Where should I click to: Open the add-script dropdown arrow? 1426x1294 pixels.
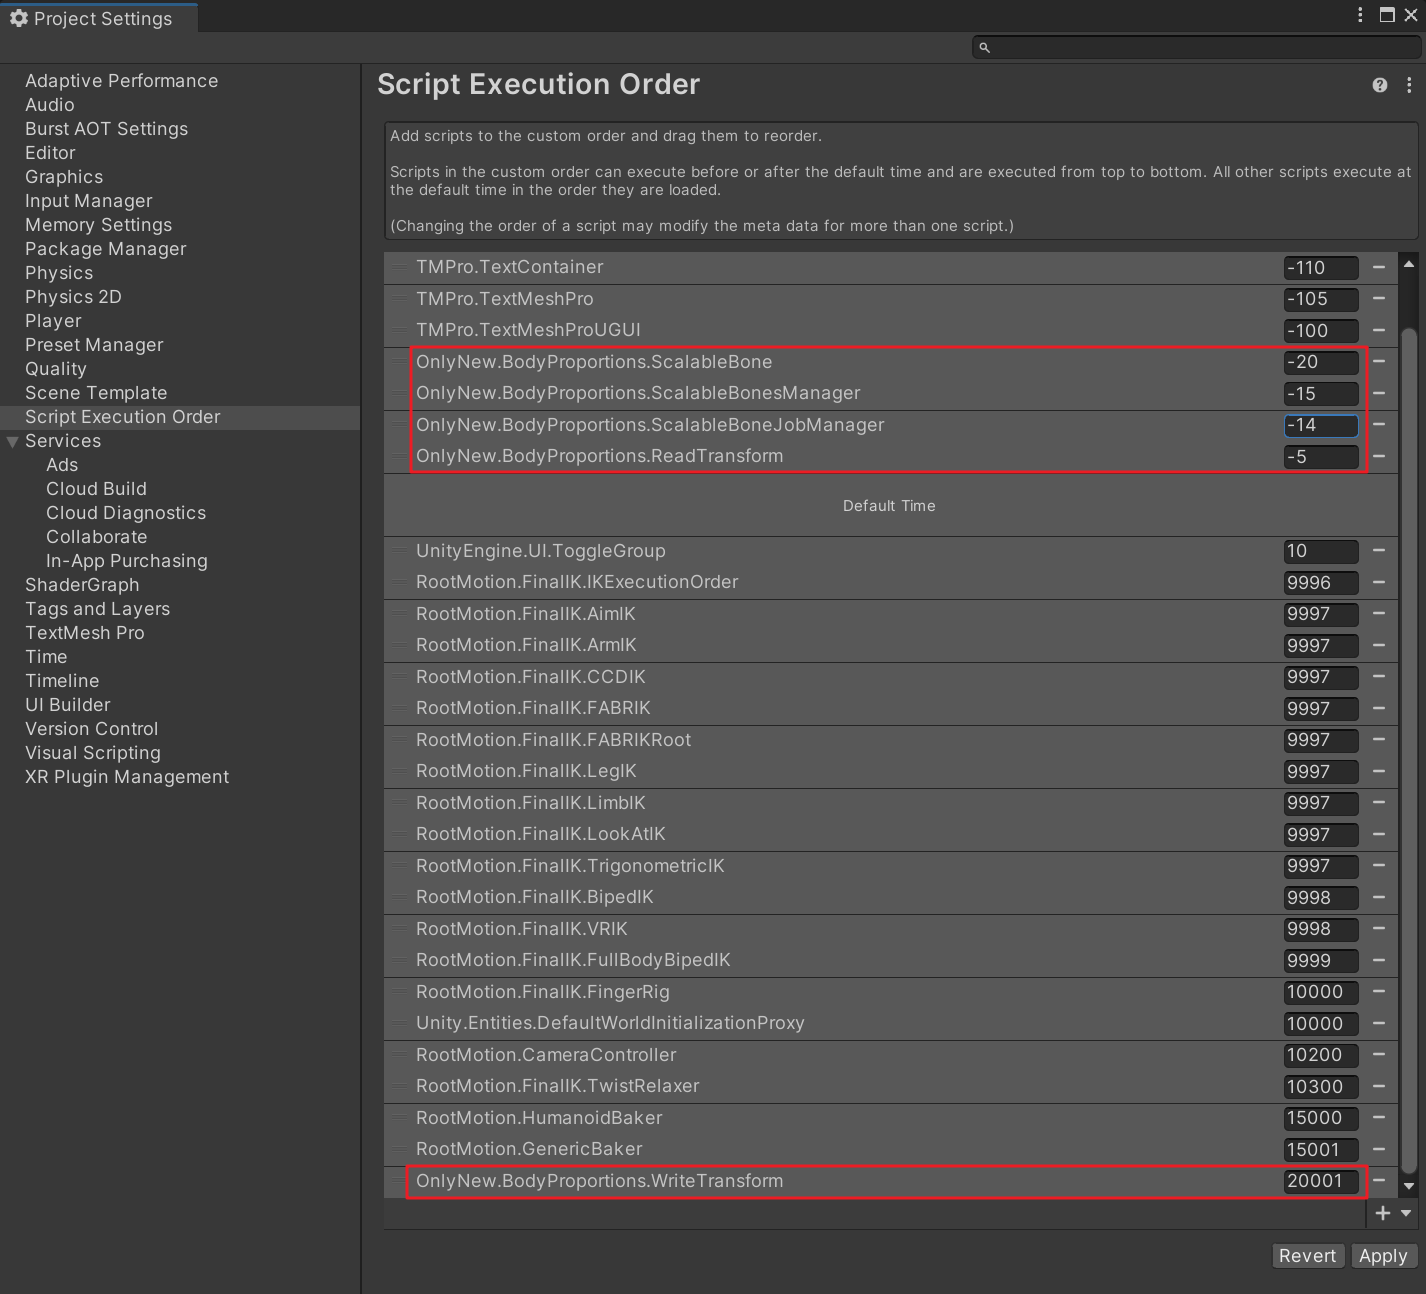(x=1406, y=1213)
